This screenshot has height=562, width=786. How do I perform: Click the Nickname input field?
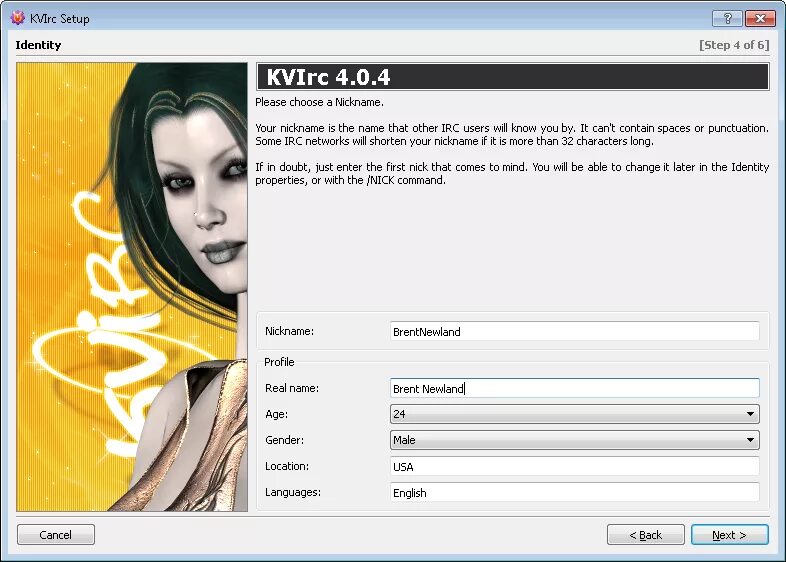pos(574,331)
